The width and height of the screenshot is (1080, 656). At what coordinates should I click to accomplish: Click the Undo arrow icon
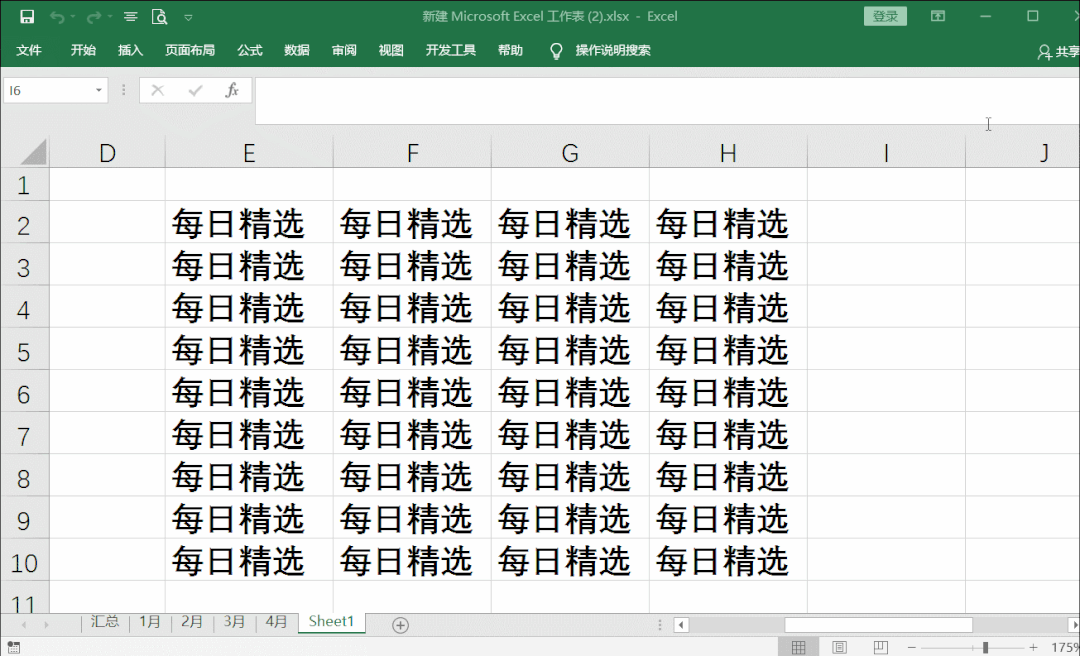56,17
